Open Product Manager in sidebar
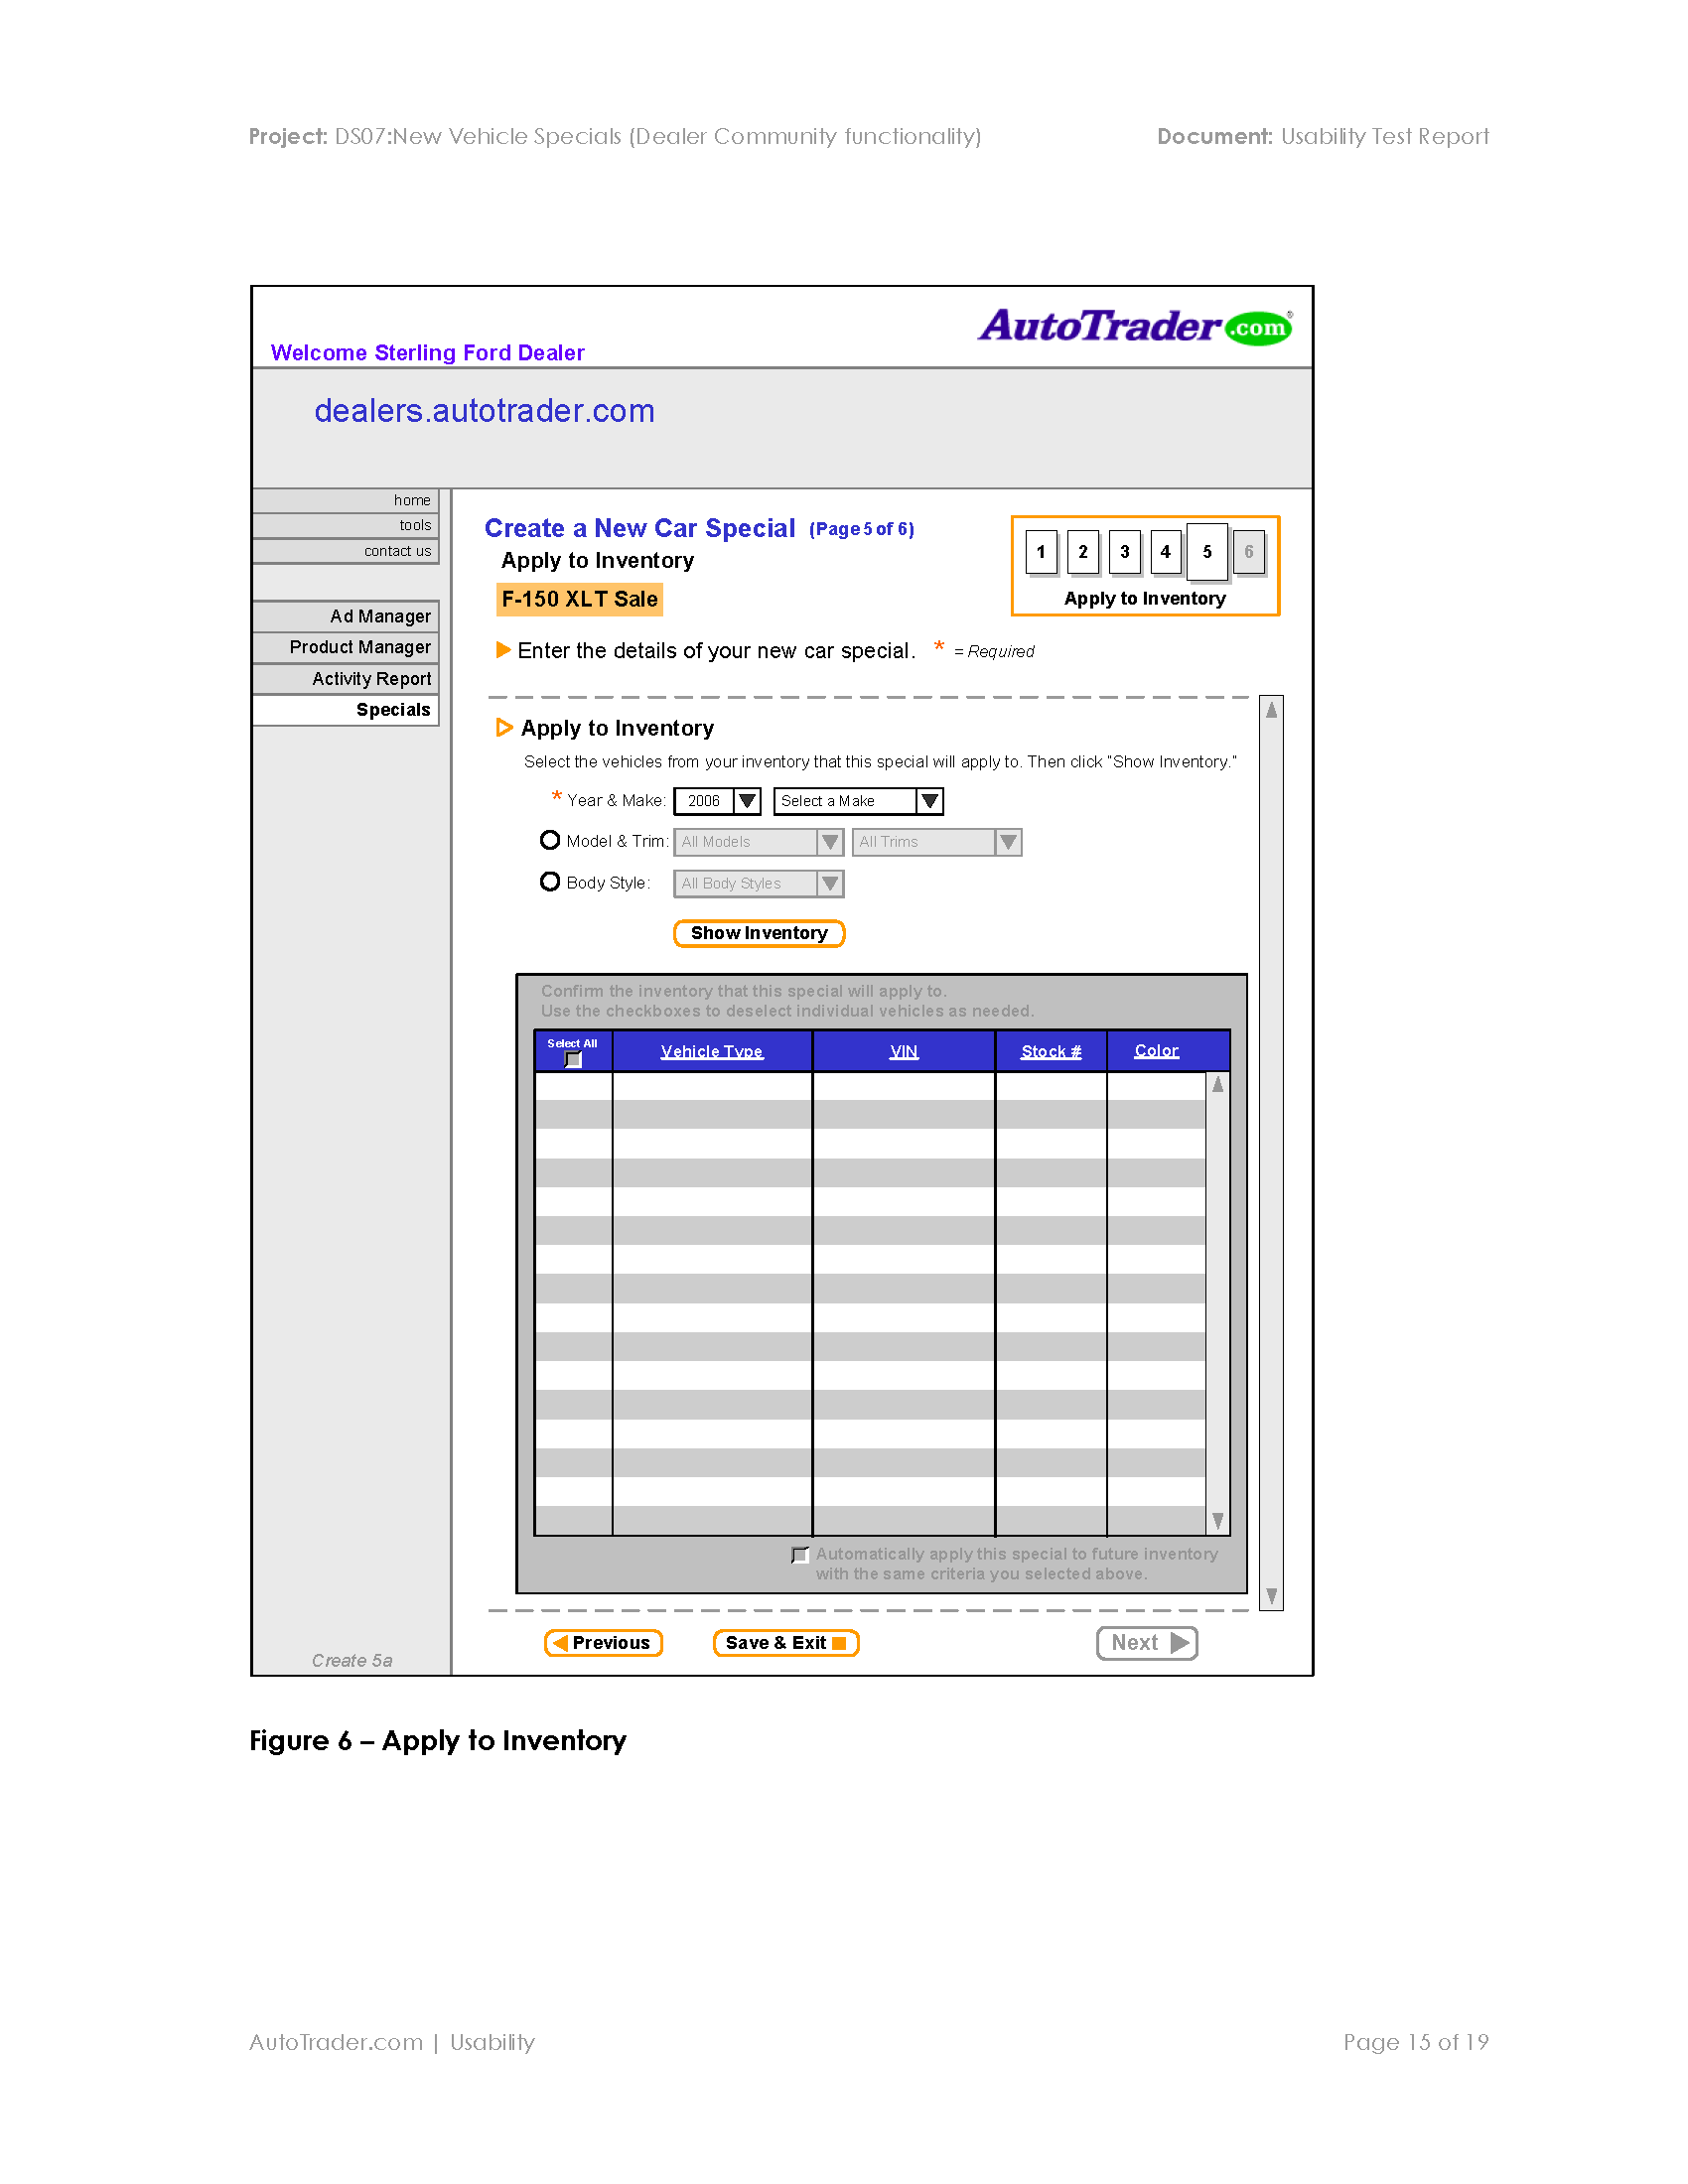Image resolution: width=1688 pixels, height=2184 pixels. point(346,647)
